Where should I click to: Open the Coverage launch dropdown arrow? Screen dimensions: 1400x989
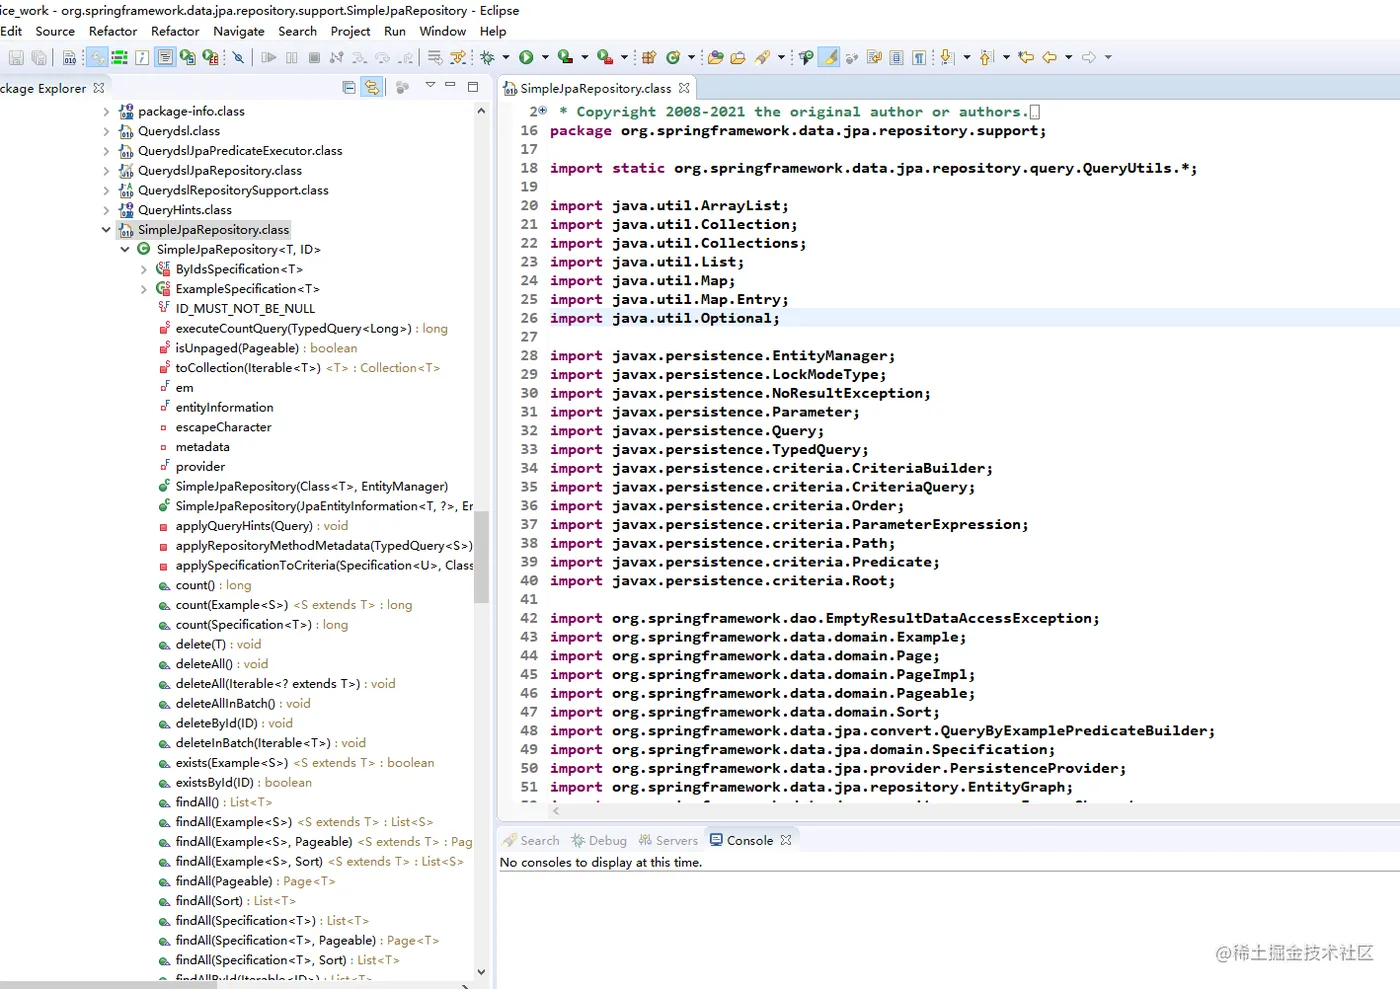click(585, 57)
